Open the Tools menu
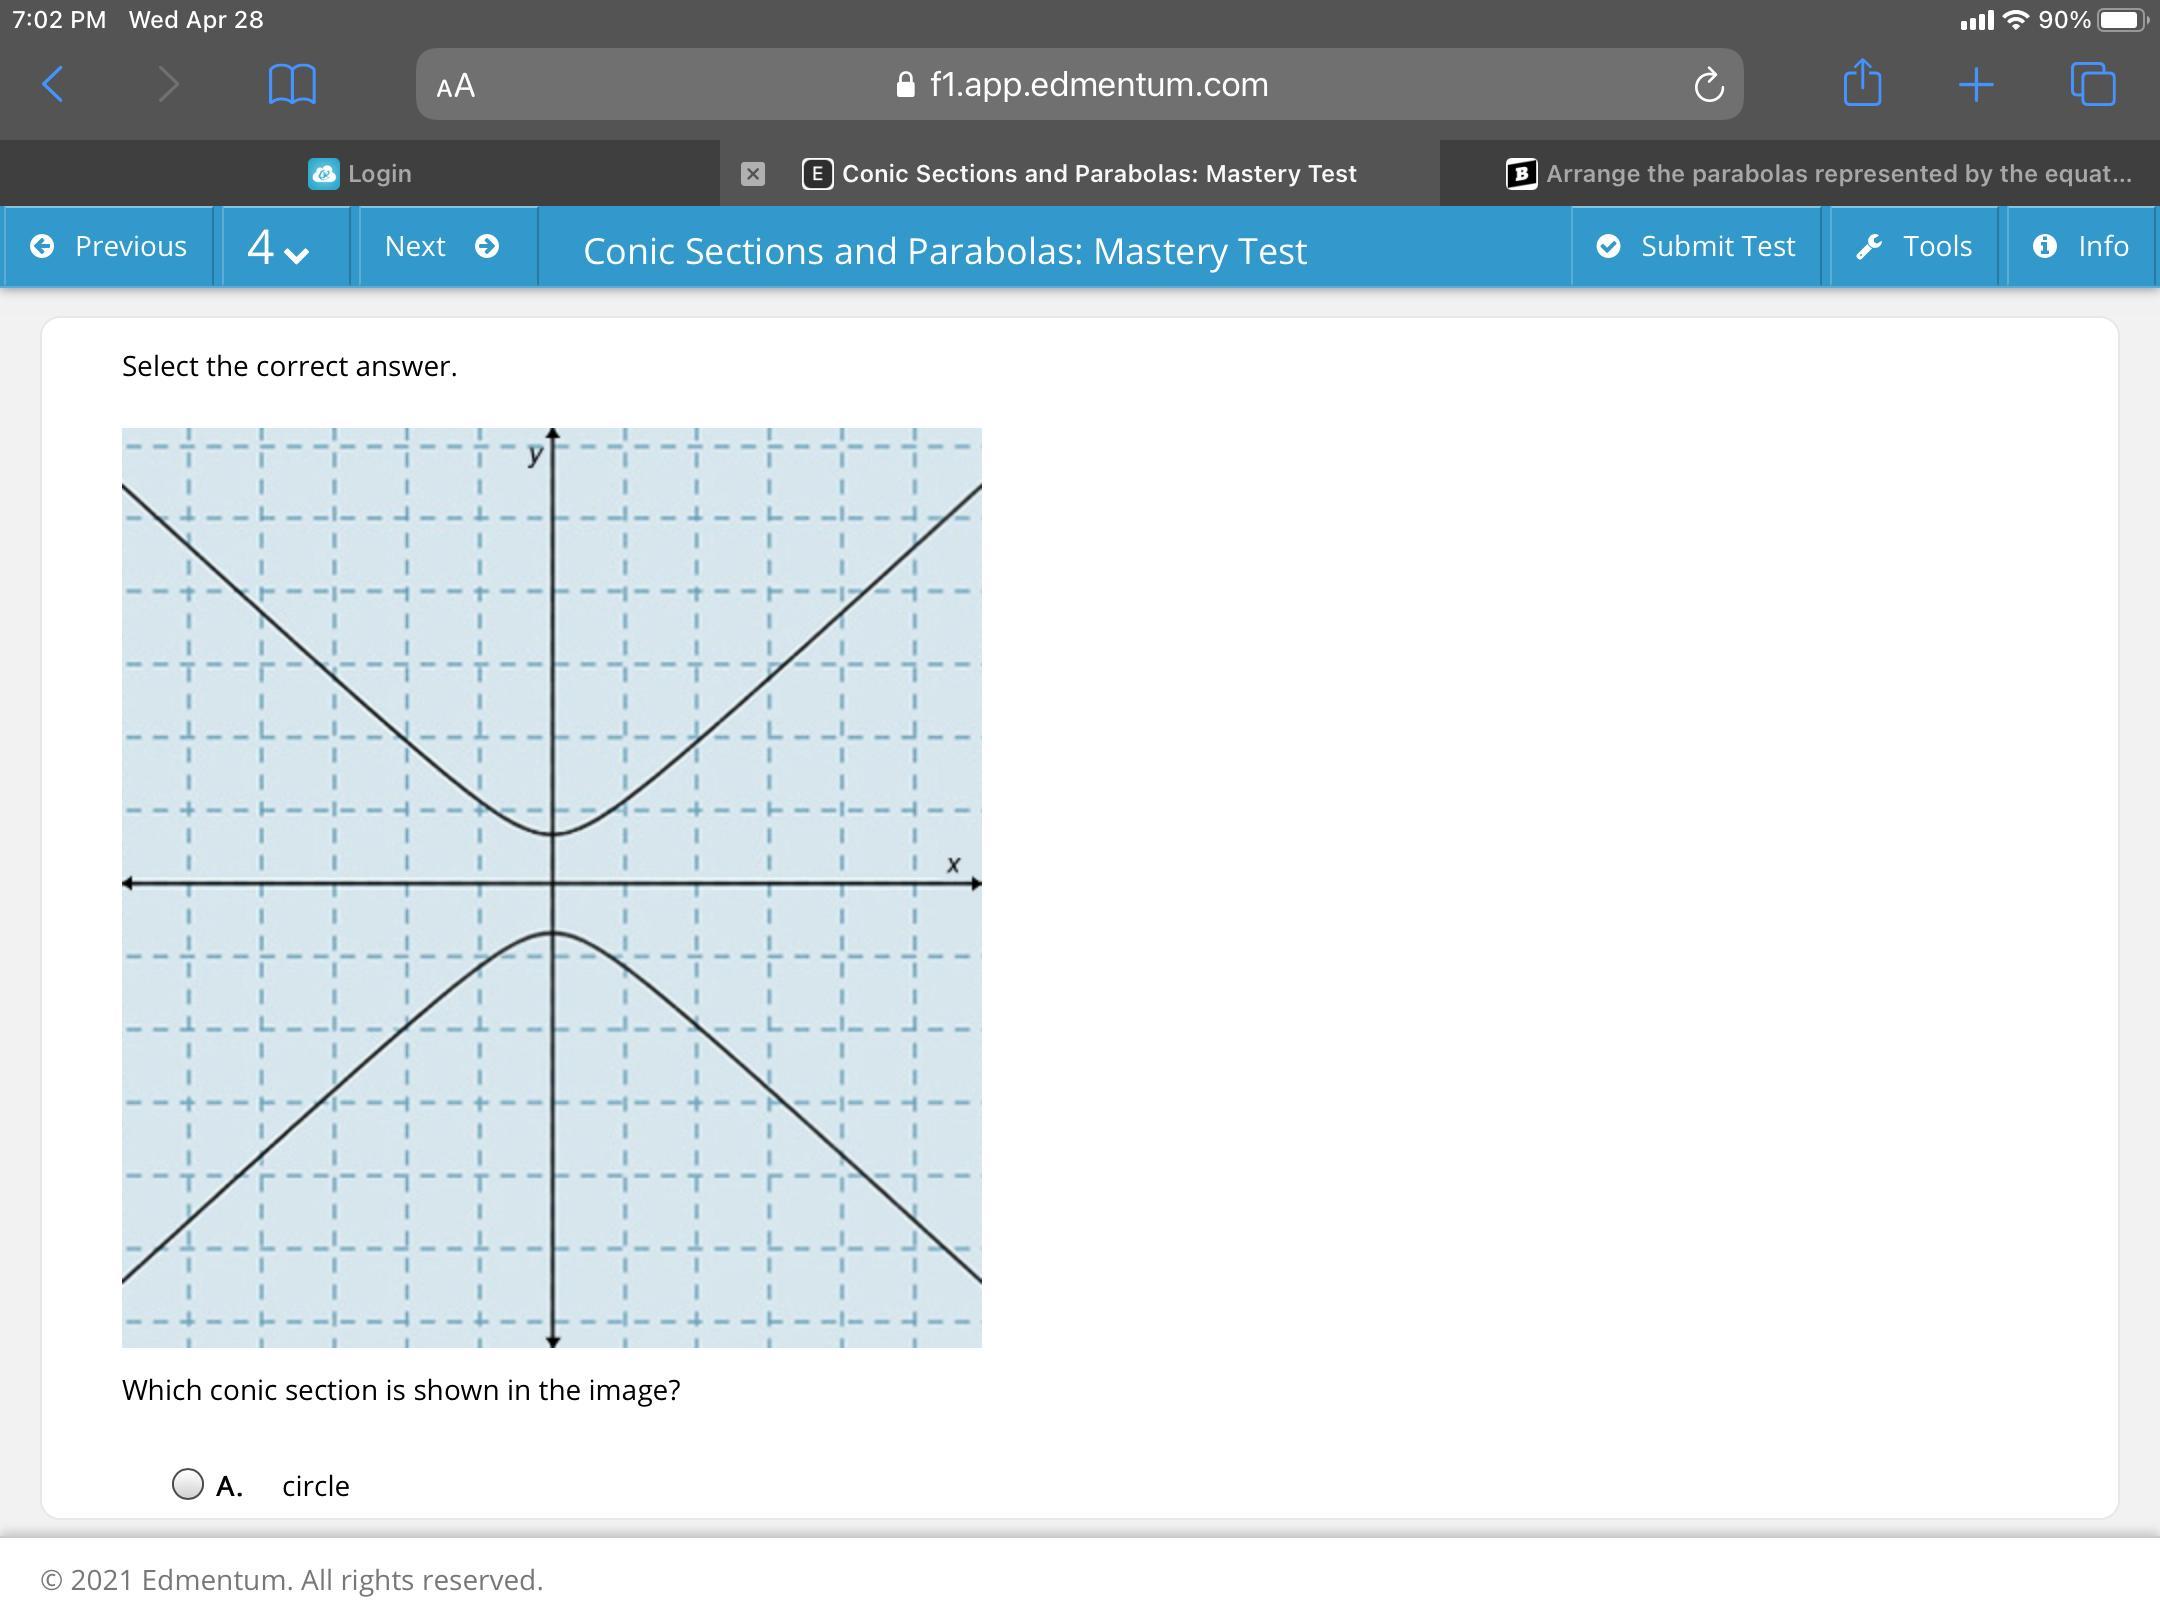 1914,246
